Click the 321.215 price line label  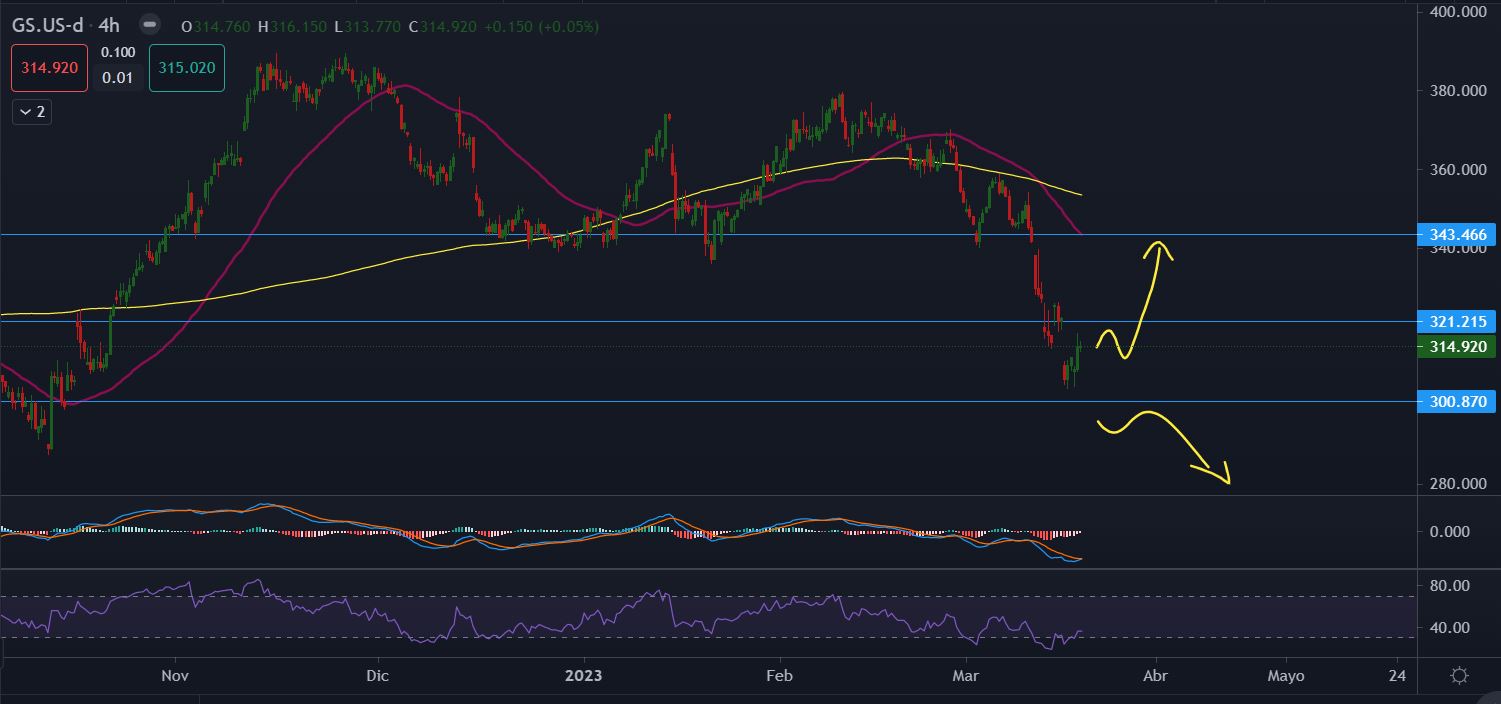point(1459,322)
